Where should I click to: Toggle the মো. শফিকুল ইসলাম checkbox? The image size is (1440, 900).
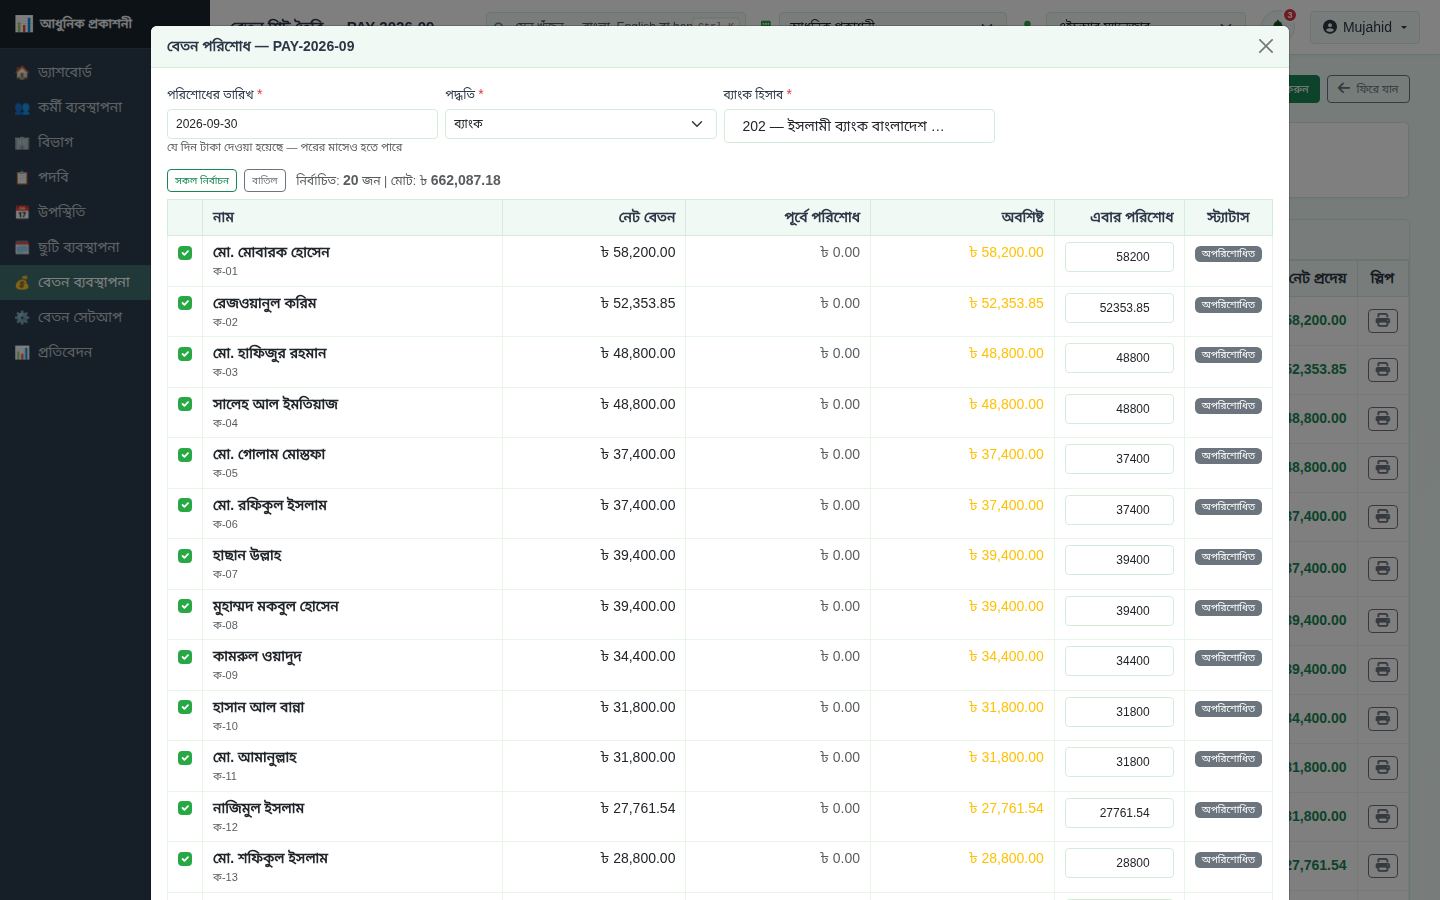(x=185, y=859)
